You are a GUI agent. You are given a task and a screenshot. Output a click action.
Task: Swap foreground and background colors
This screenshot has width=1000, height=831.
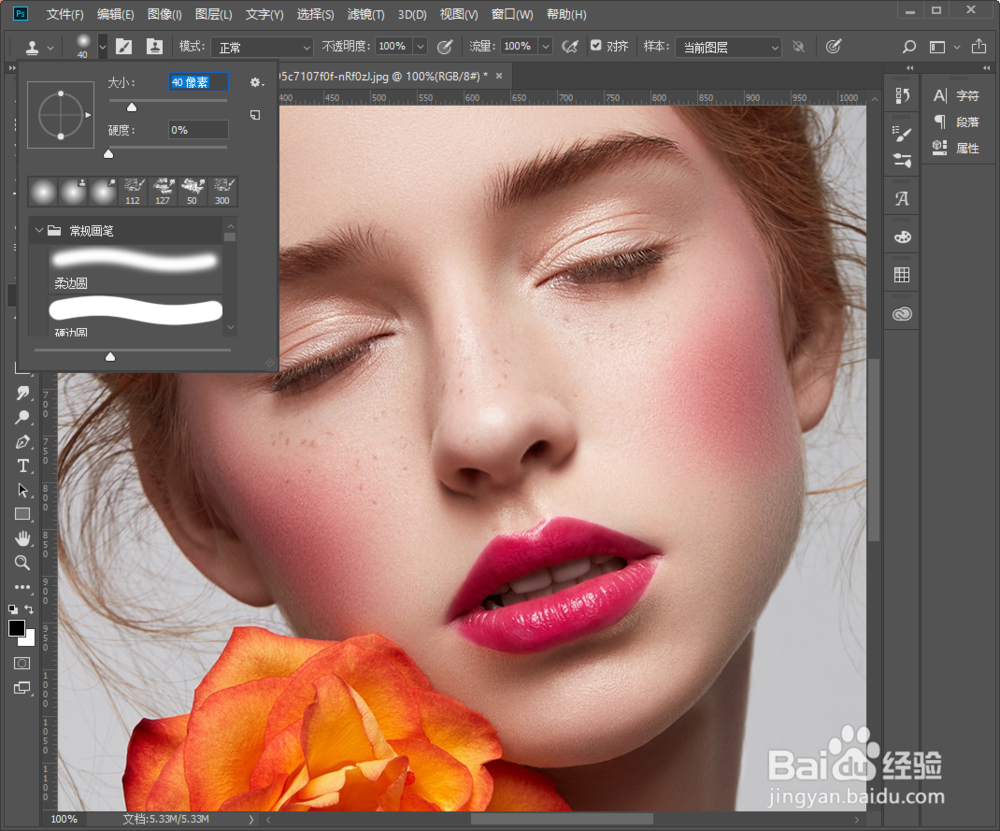pyautogui.click(x=29, y=609)
